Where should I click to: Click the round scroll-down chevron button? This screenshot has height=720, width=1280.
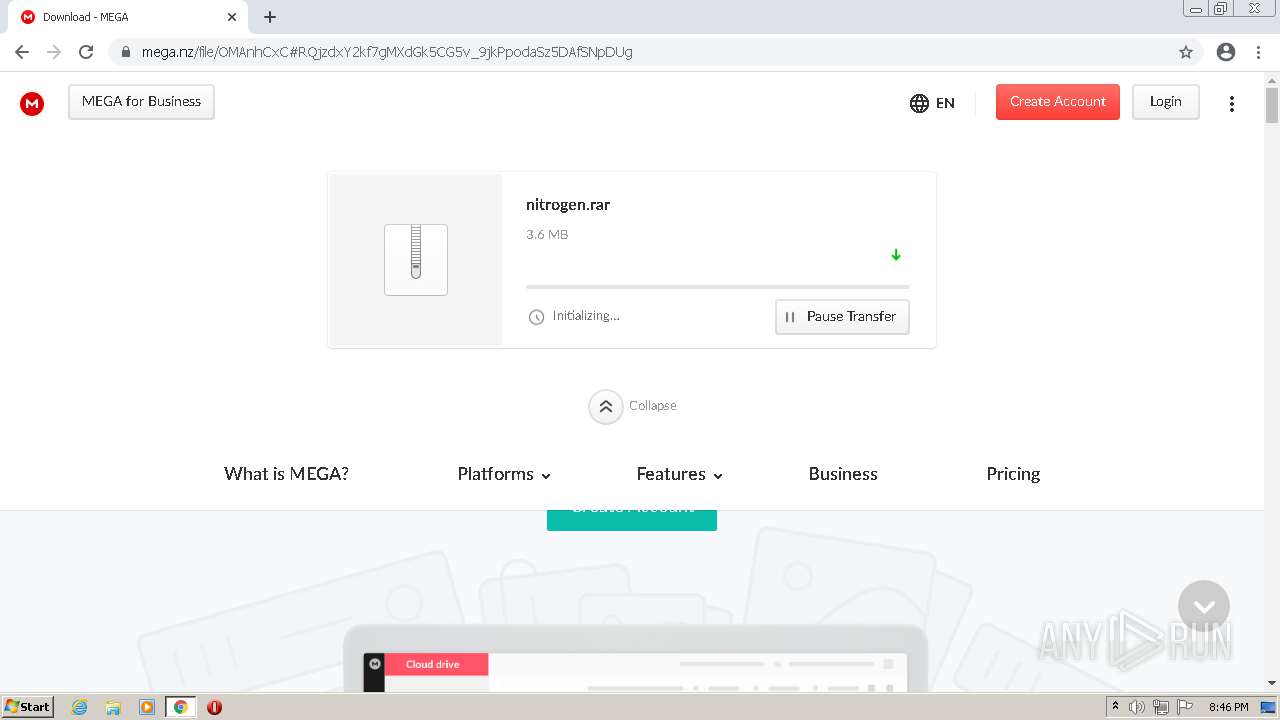pyautogui.click(x=1204, y=606)
